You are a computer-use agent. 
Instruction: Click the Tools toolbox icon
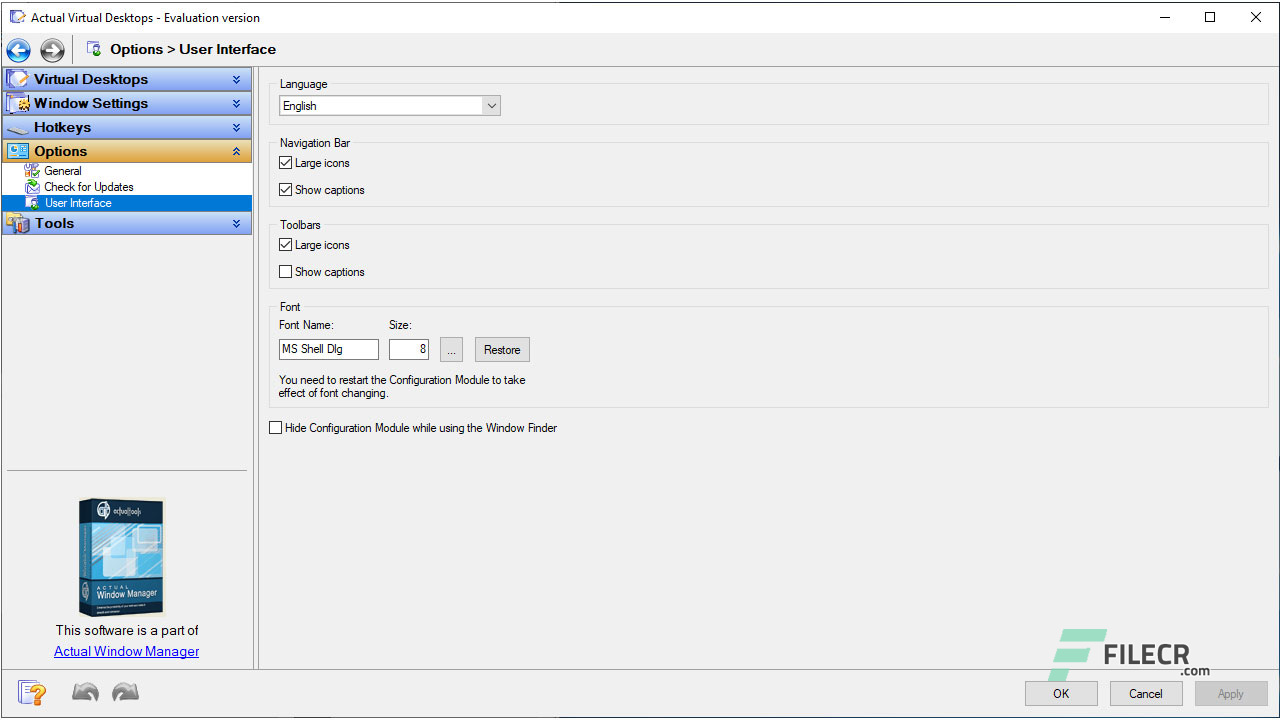pyautogui.click(x=18, y=223)
